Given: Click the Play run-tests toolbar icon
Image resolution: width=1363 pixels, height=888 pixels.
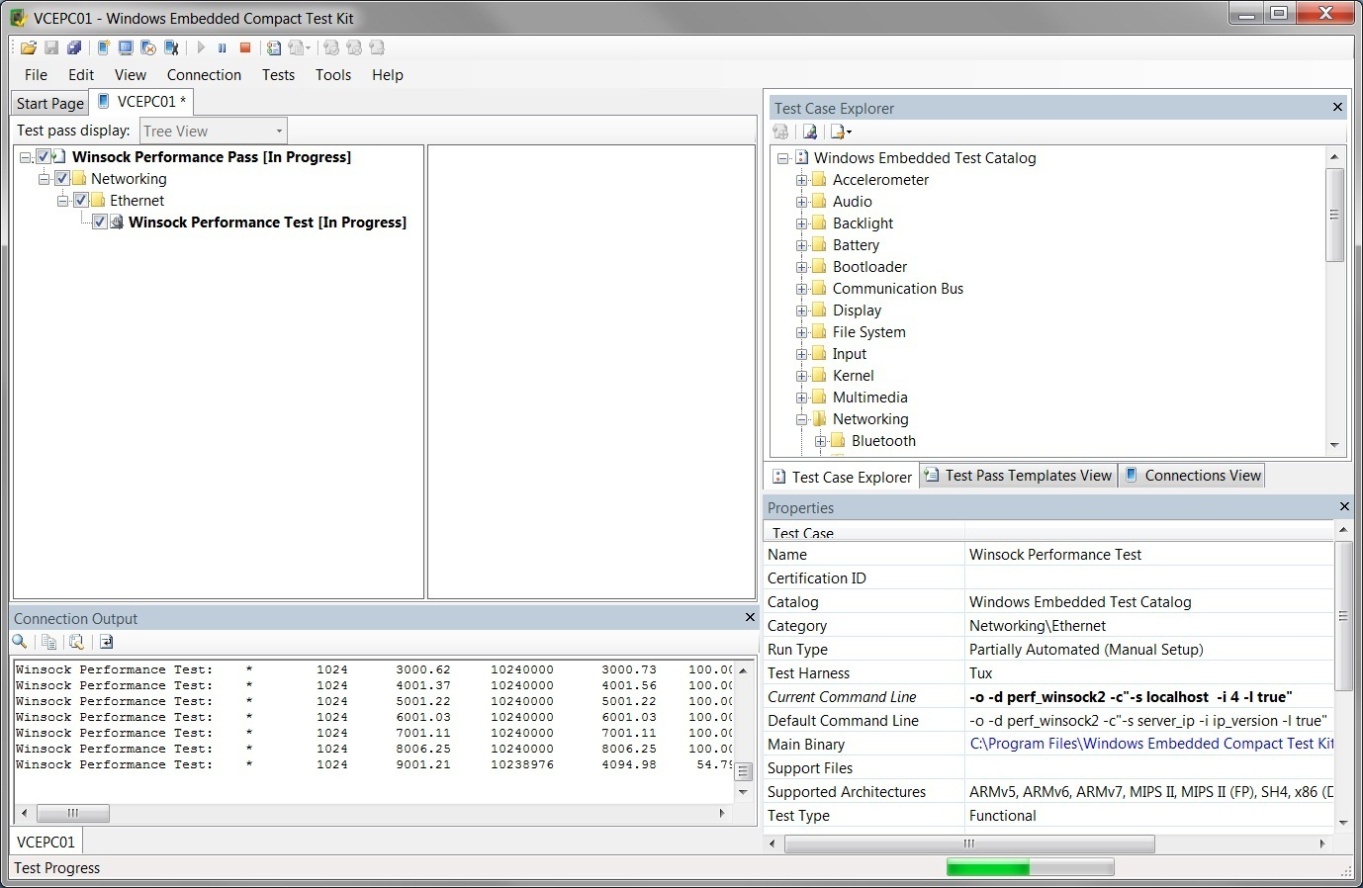Looking at the screenshot, I should [x=201, y=47].
